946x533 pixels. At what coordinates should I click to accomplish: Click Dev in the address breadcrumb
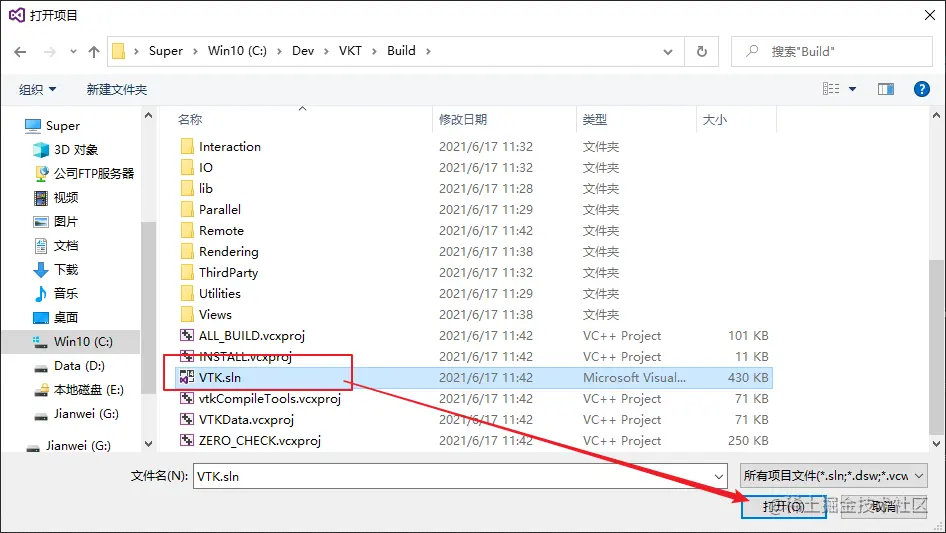point(303,51)
